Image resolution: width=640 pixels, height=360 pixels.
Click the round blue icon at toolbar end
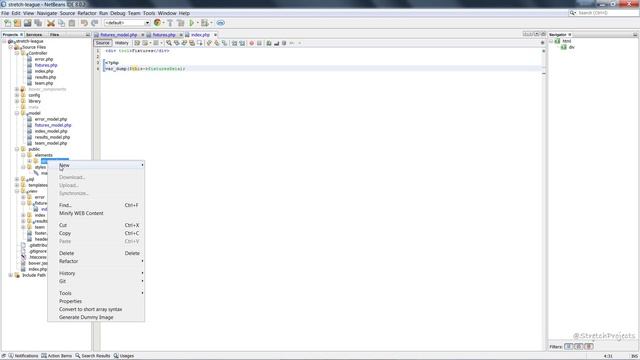point(220,23)
